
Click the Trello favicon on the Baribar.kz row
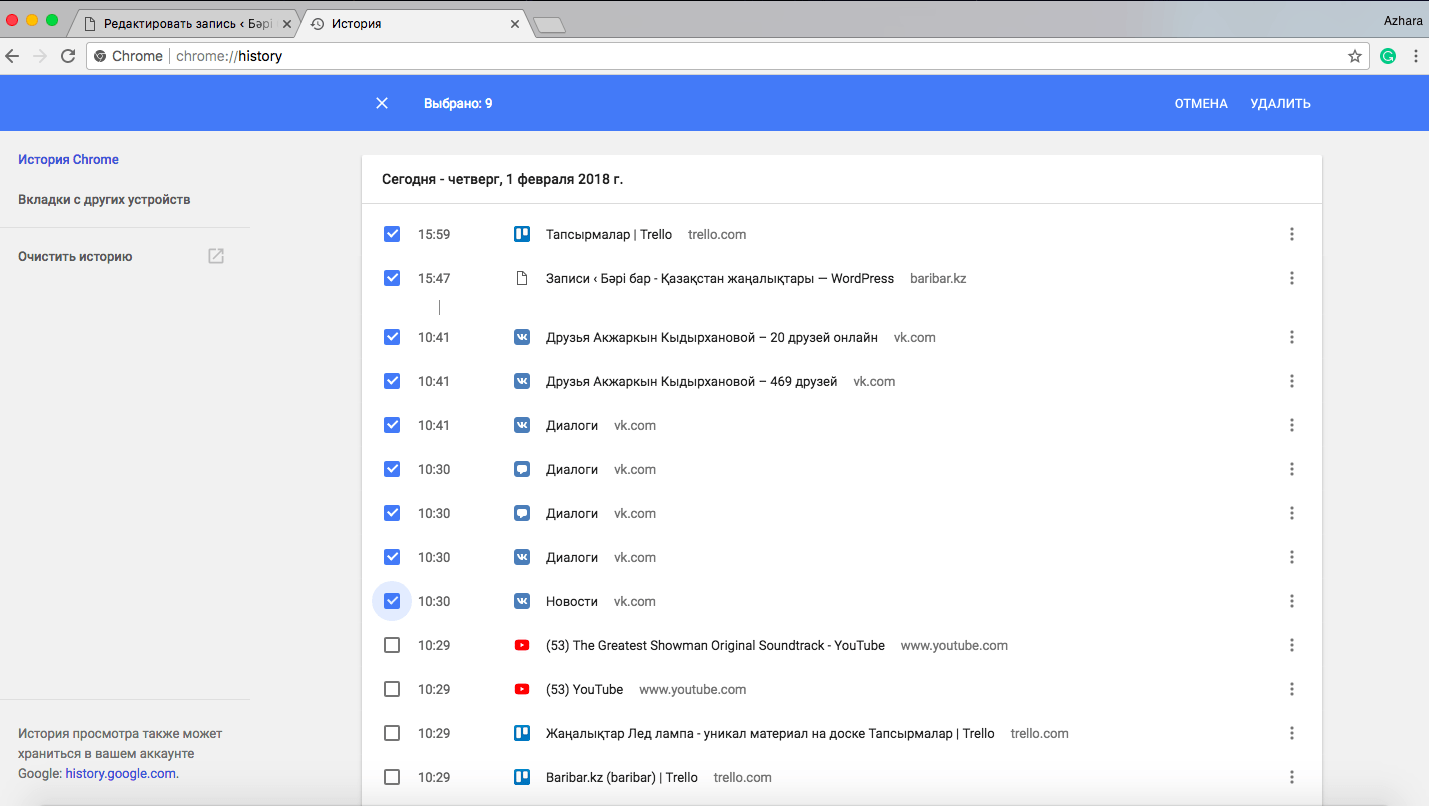pyautogui.click(x=521, y=777)
